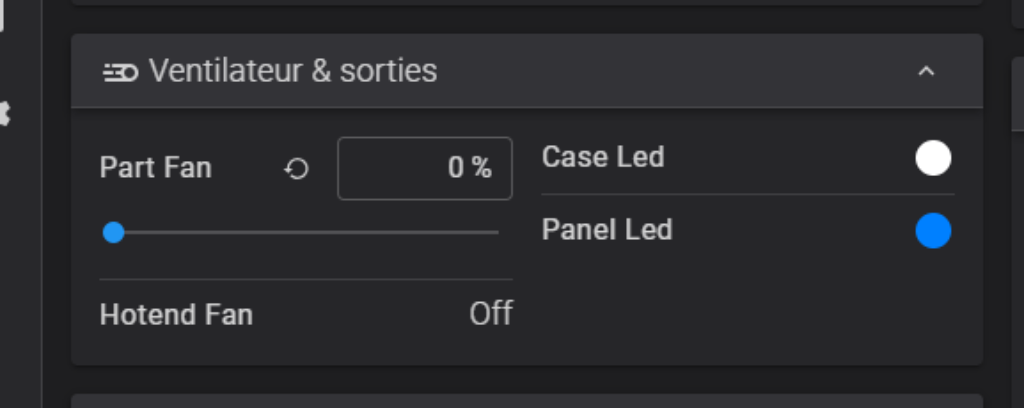1024x408 pixels.
Task: Collapse the Ventilateur & sorties panel chevron
Action: [x=926, y=71]
